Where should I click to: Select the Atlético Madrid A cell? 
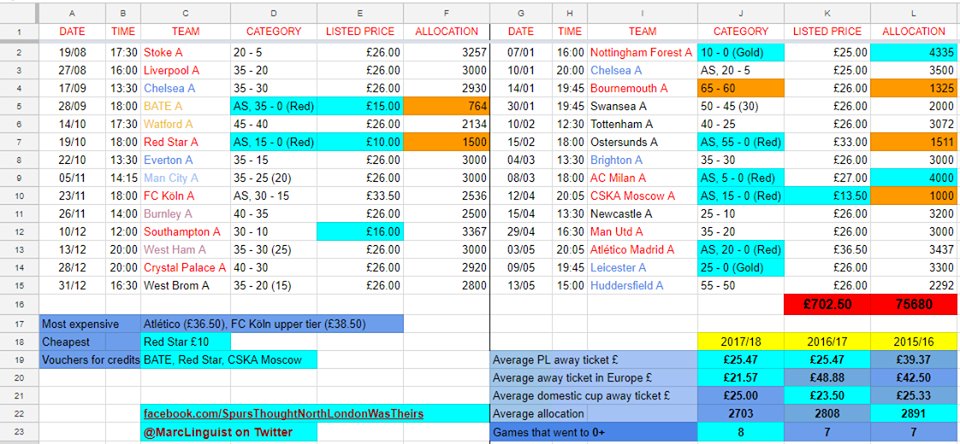click(x=642, y=250)
